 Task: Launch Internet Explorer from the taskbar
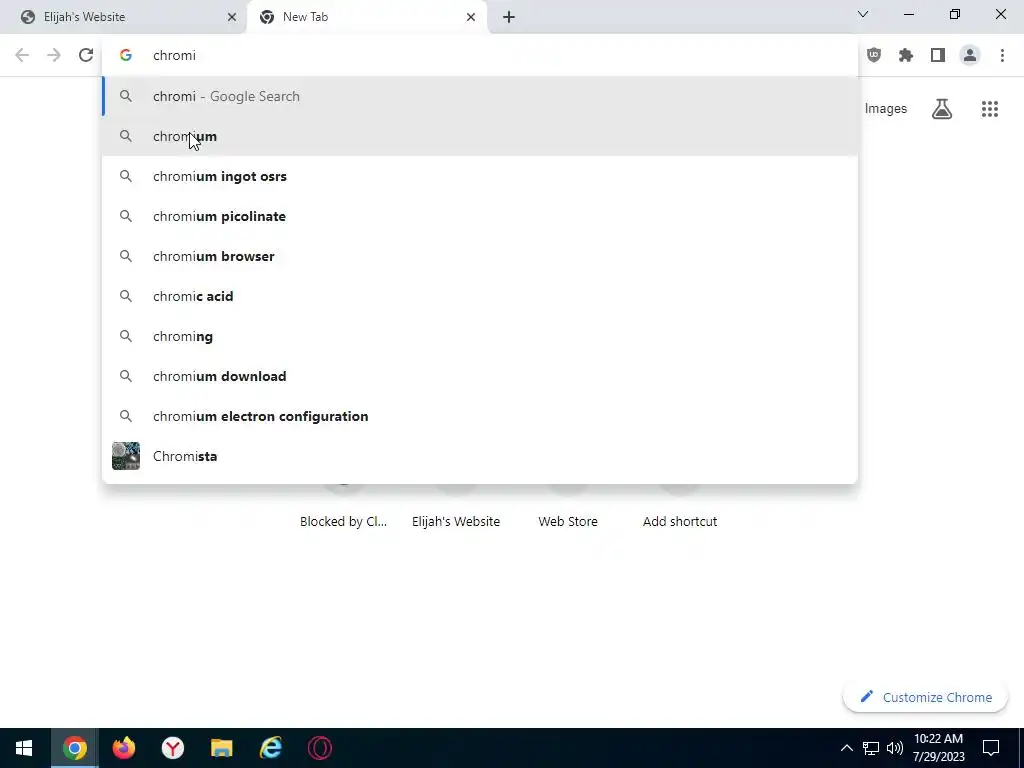270,748
